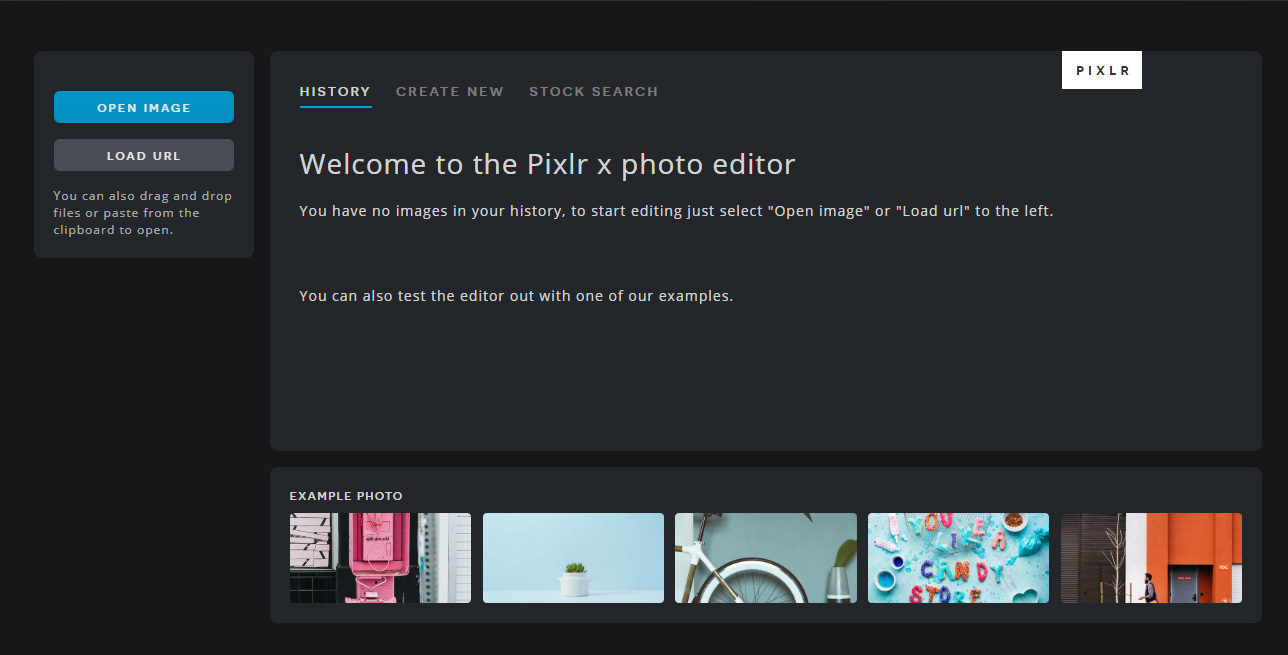Switch to the History tab
The height and width of the screenshot is (655, 1288).
[x=335, y=92]
